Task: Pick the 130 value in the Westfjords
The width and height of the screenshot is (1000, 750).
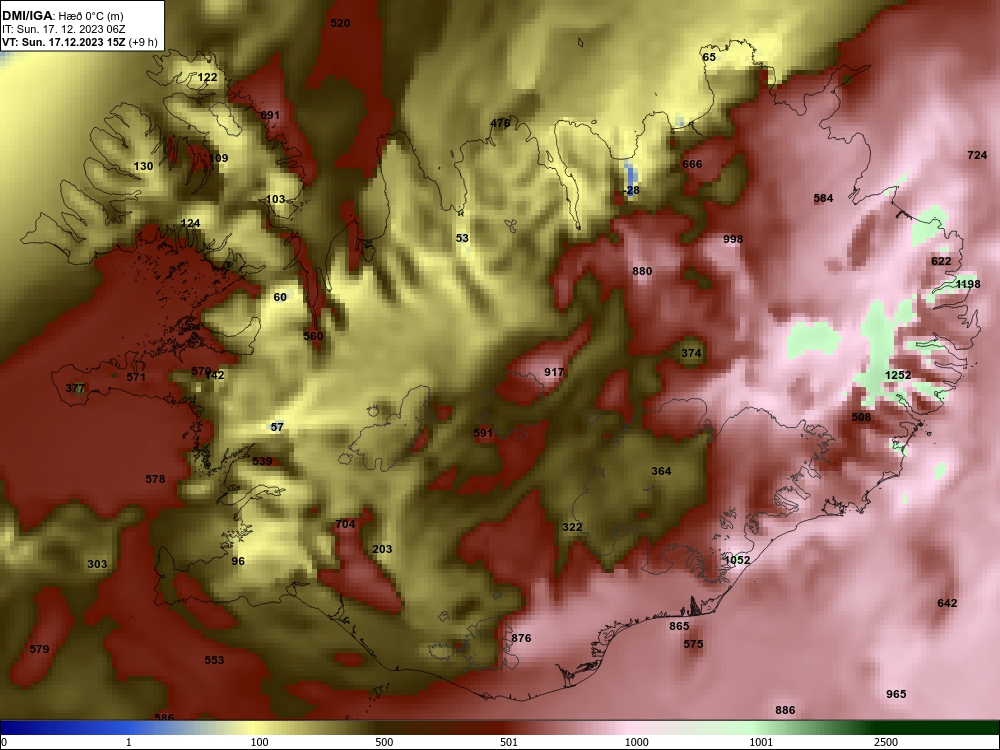Action: click(x=143, y=166)
